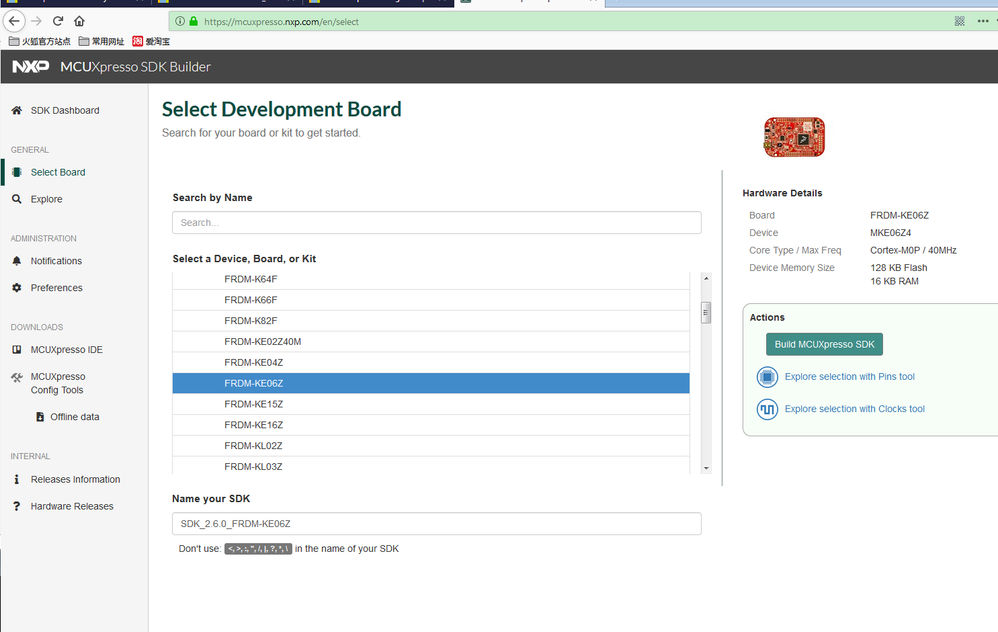Click Build MCUXpresso SDK button
Screen dimensions: 998x632
coord(824,344)
